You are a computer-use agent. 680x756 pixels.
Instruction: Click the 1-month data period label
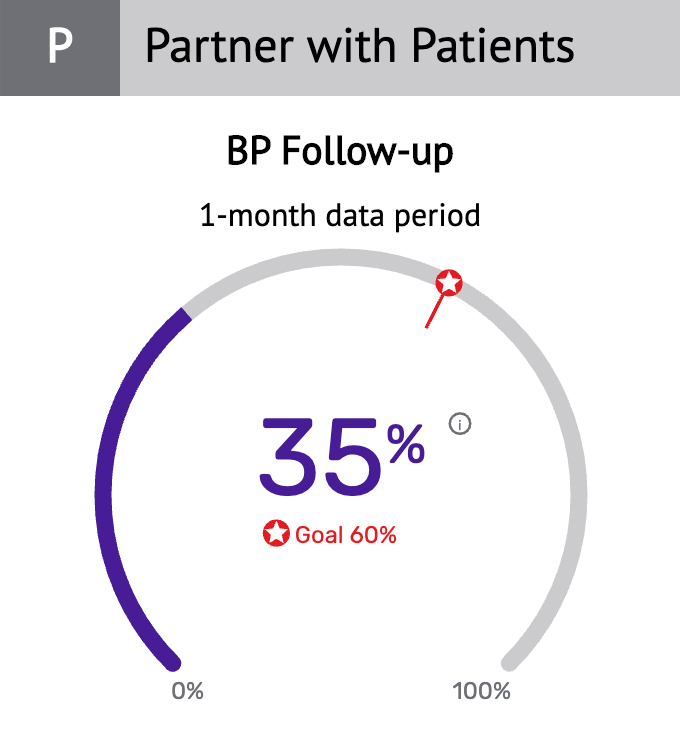coord(340,216)
